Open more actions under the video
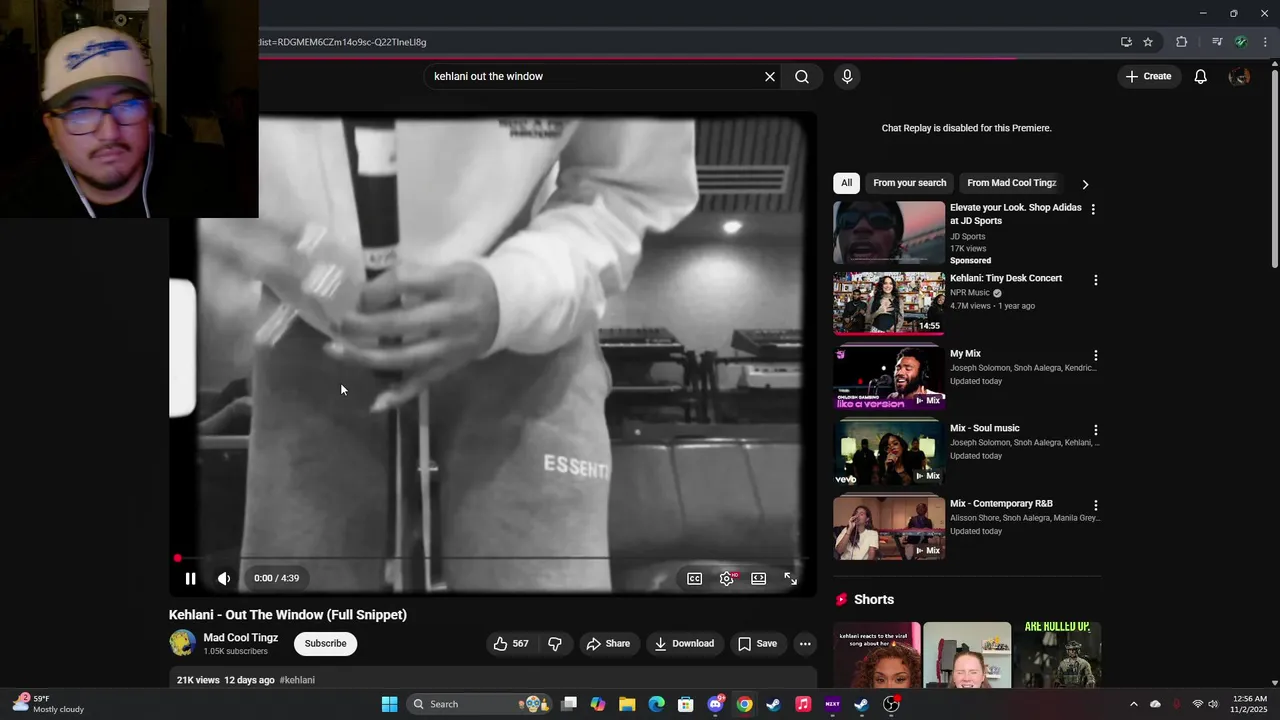This screenshot has width=1280, height=720. pos(805,643)
